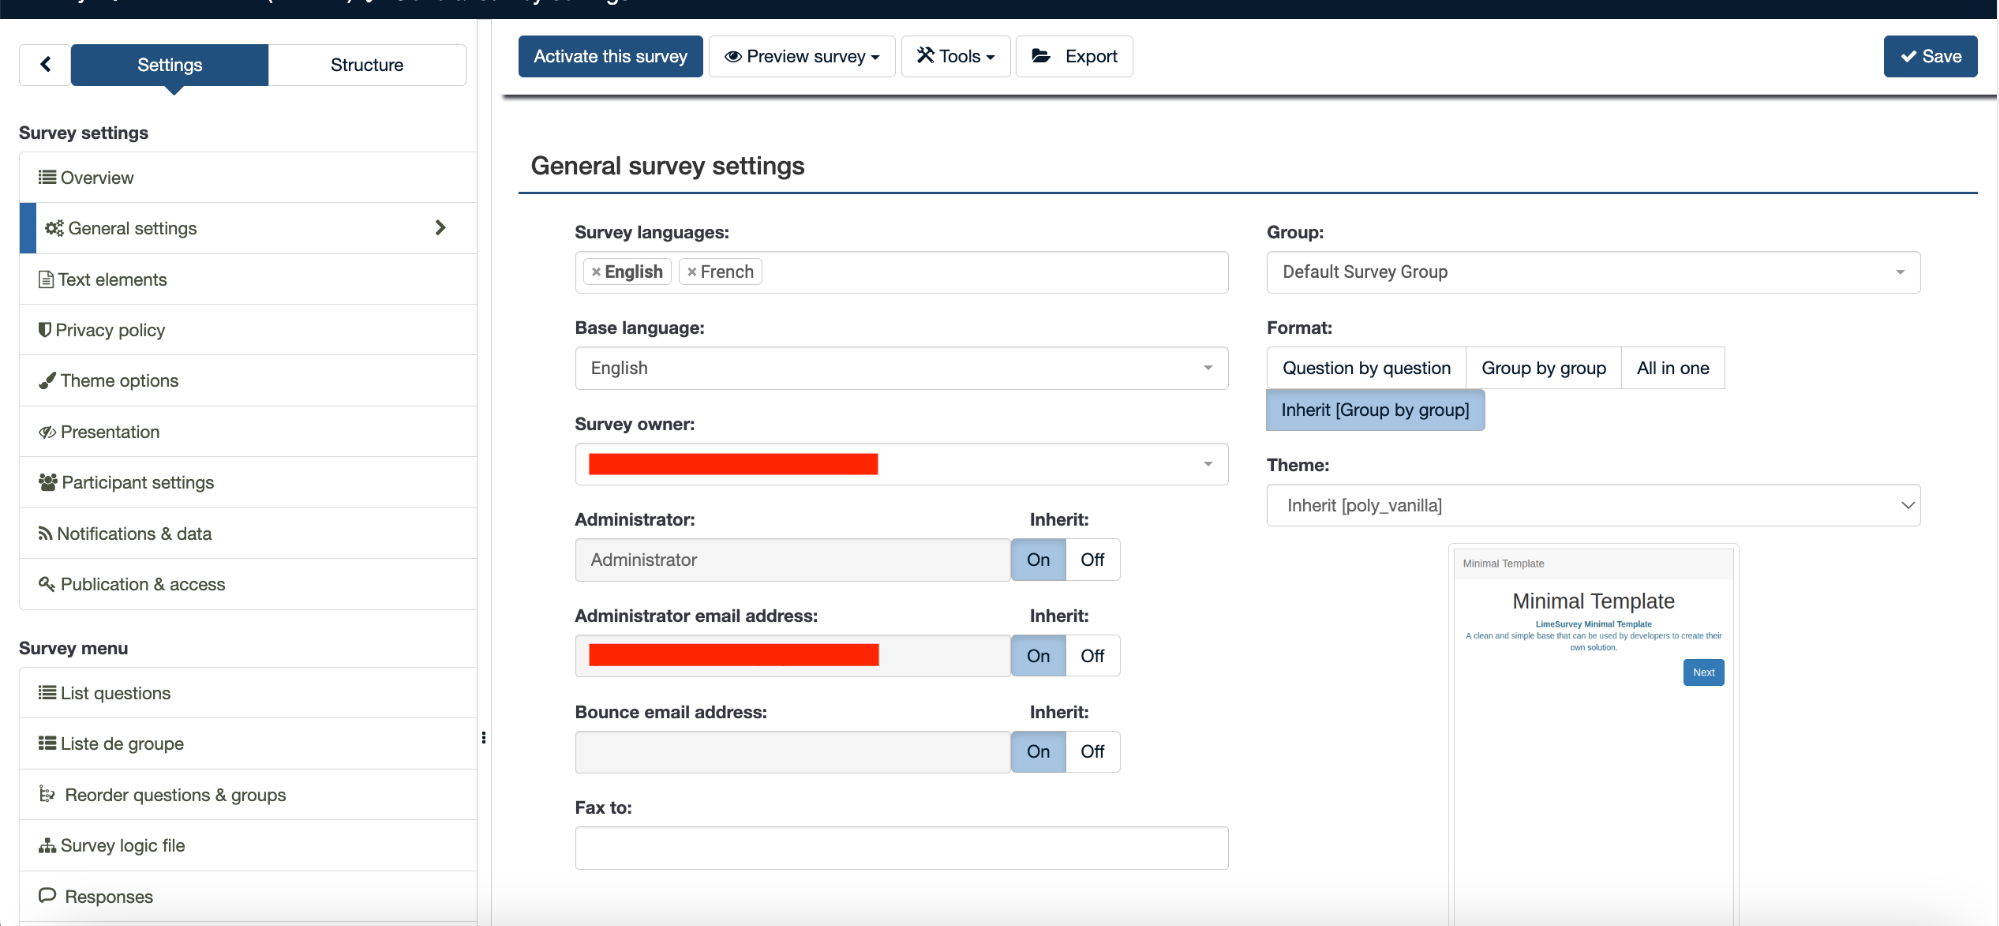Remove French language tag with its x
This screenshot has width=1999, height=926.
click(x=692, y=272)
